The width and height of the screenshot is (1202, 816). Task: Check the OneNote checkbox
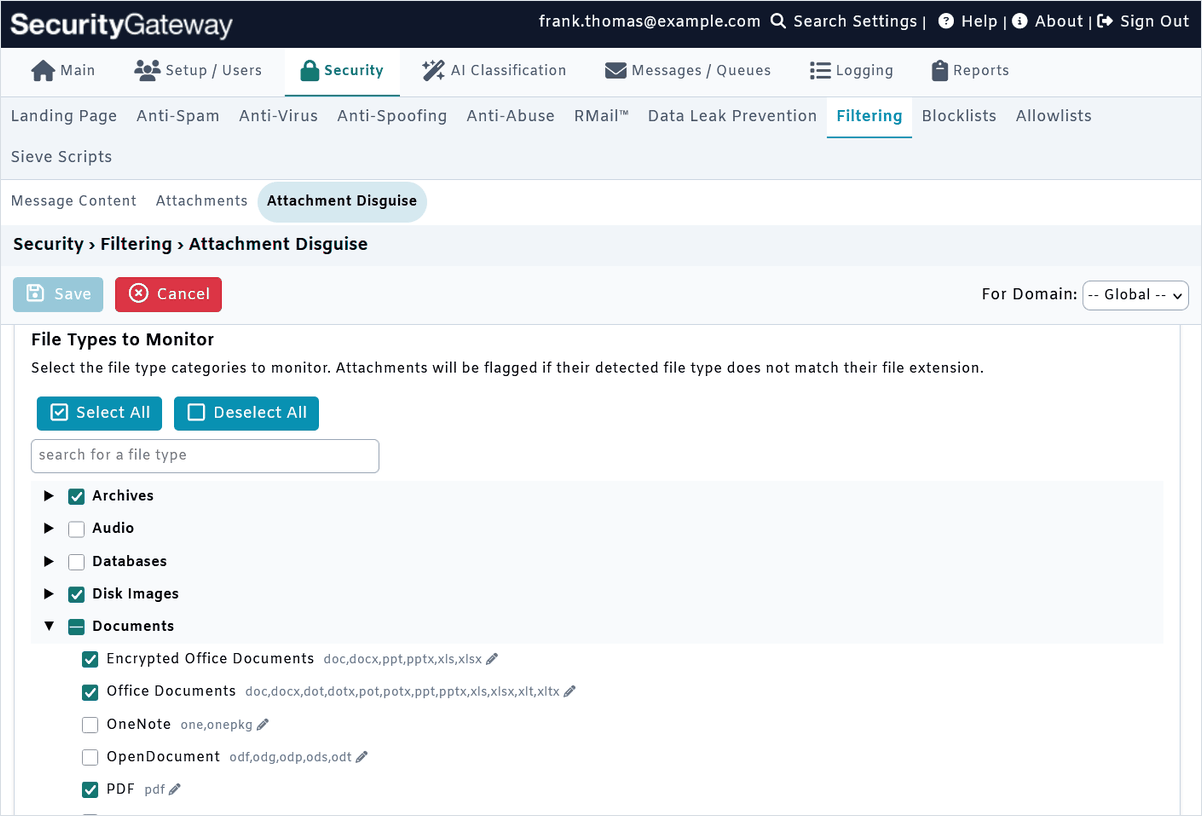90,725
